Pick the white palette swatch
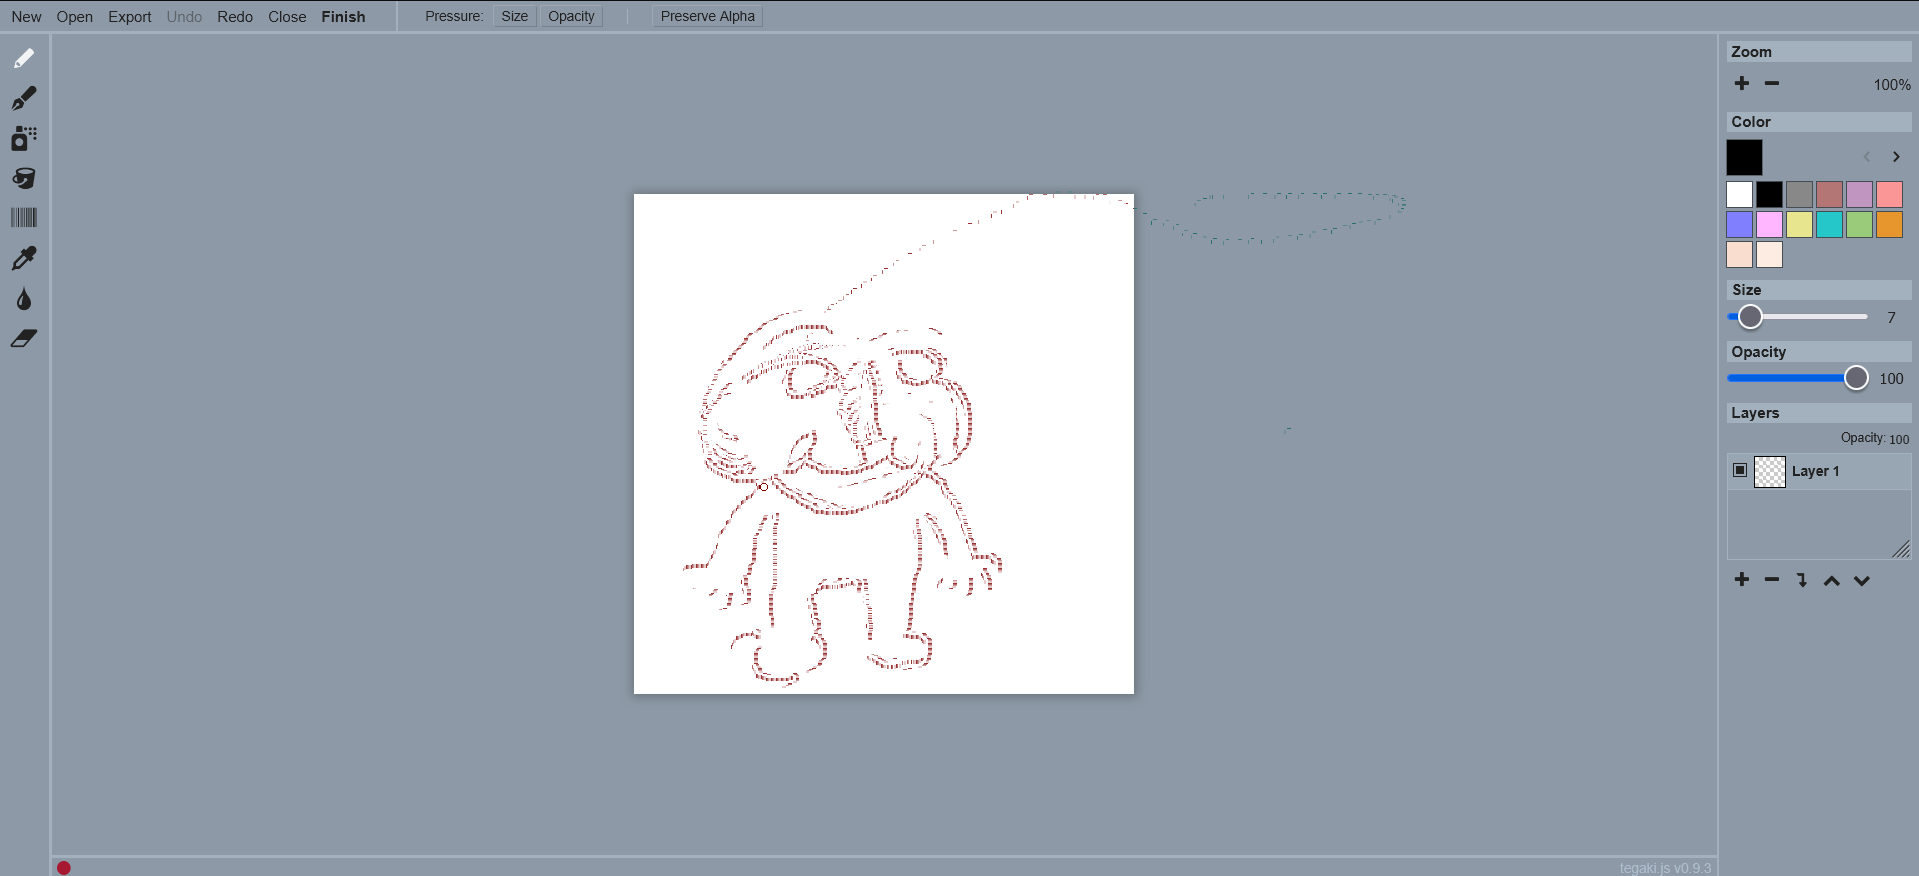This screenshot has width=1919, height=876. [x=1740, y=194]
